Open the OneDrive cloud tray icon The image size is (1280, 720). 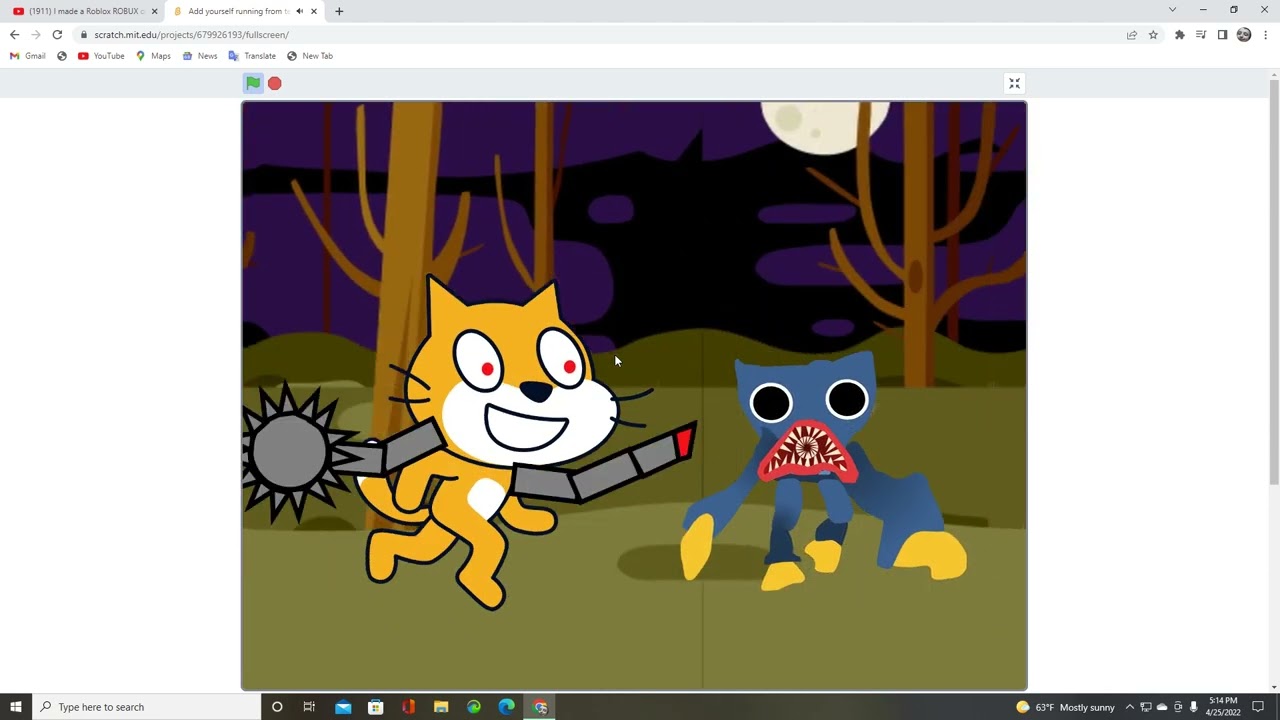1162,707
